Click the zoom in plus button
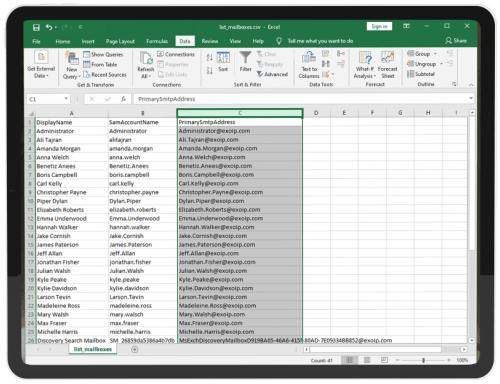This screenshot has width=500, height=384. coord(449,360)
